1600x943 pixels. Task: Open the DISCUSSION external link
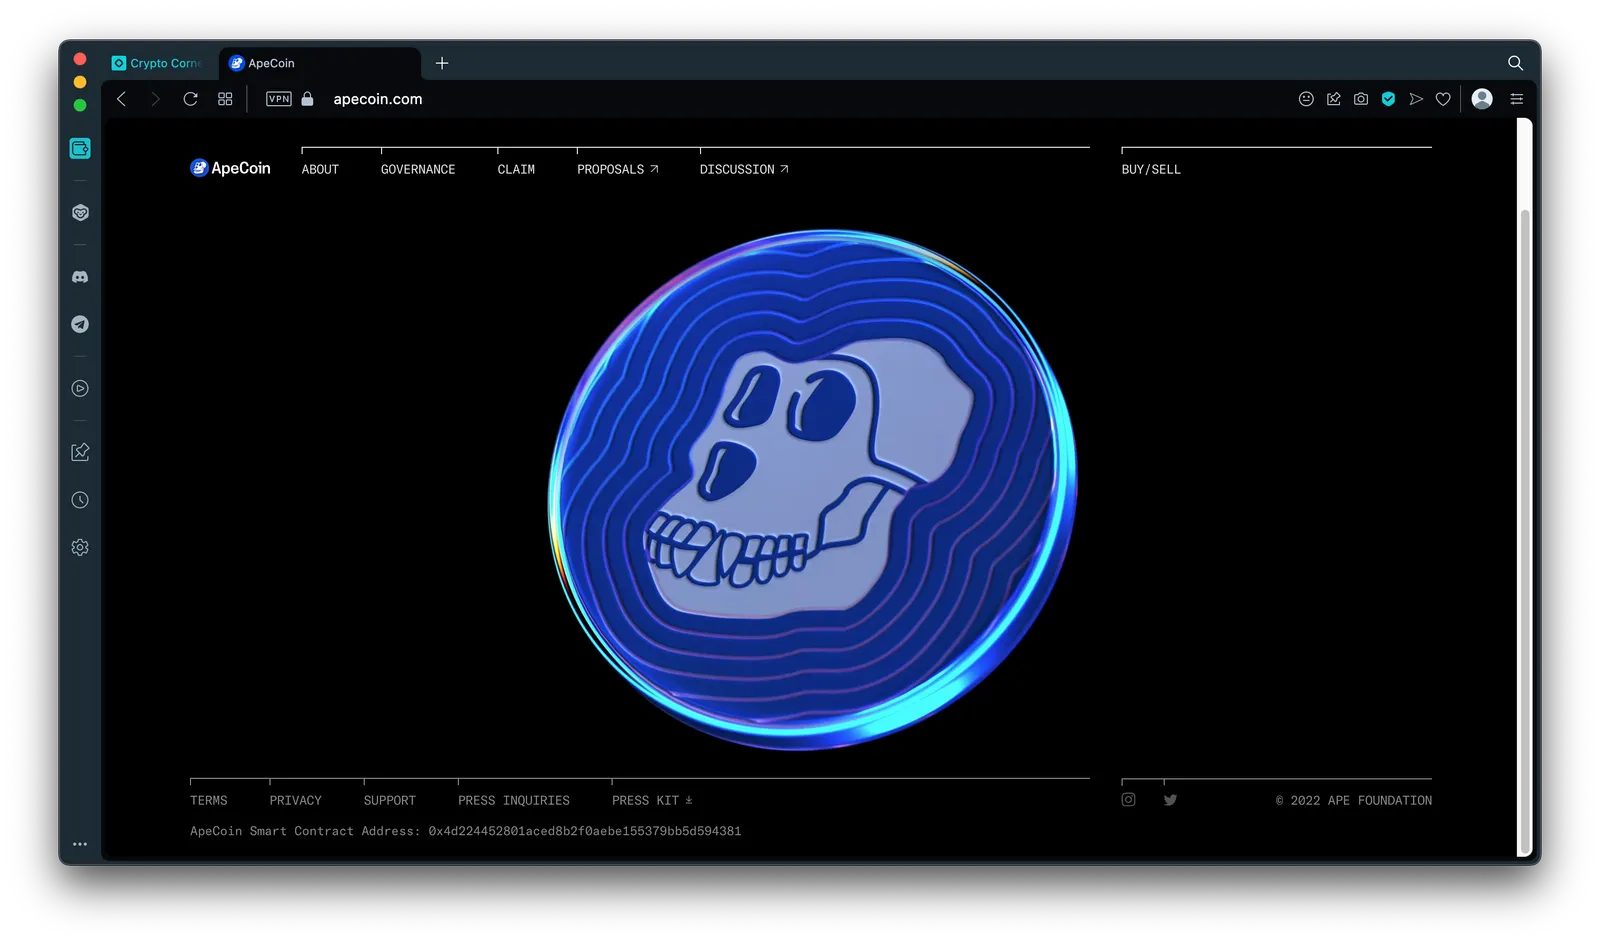(744, 170)
